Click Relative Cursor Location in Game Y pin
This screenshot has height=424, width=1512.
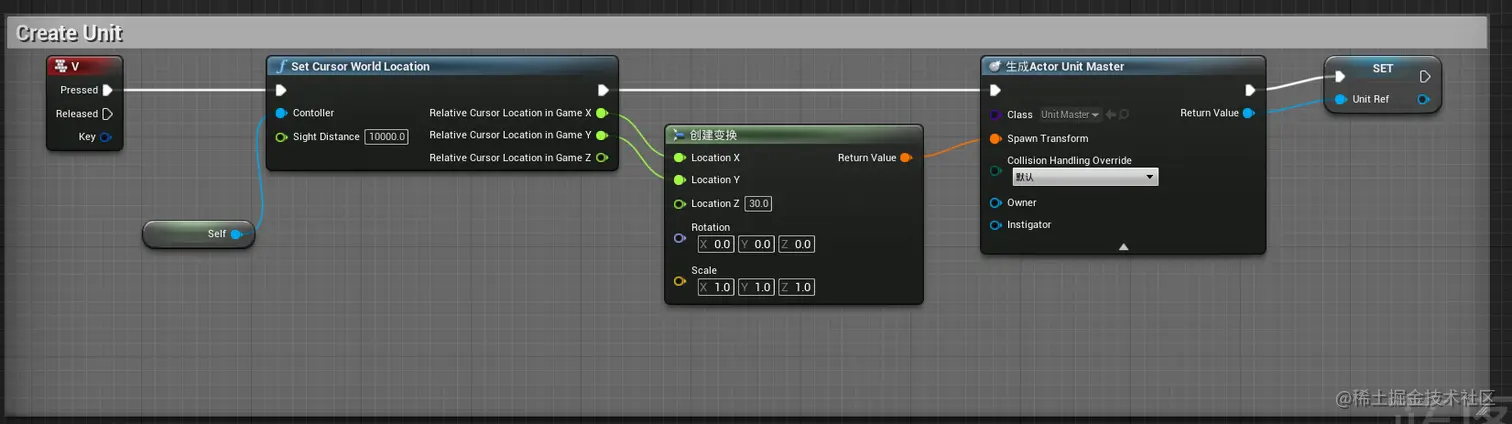pyautogui.click(x=602, y=135)
